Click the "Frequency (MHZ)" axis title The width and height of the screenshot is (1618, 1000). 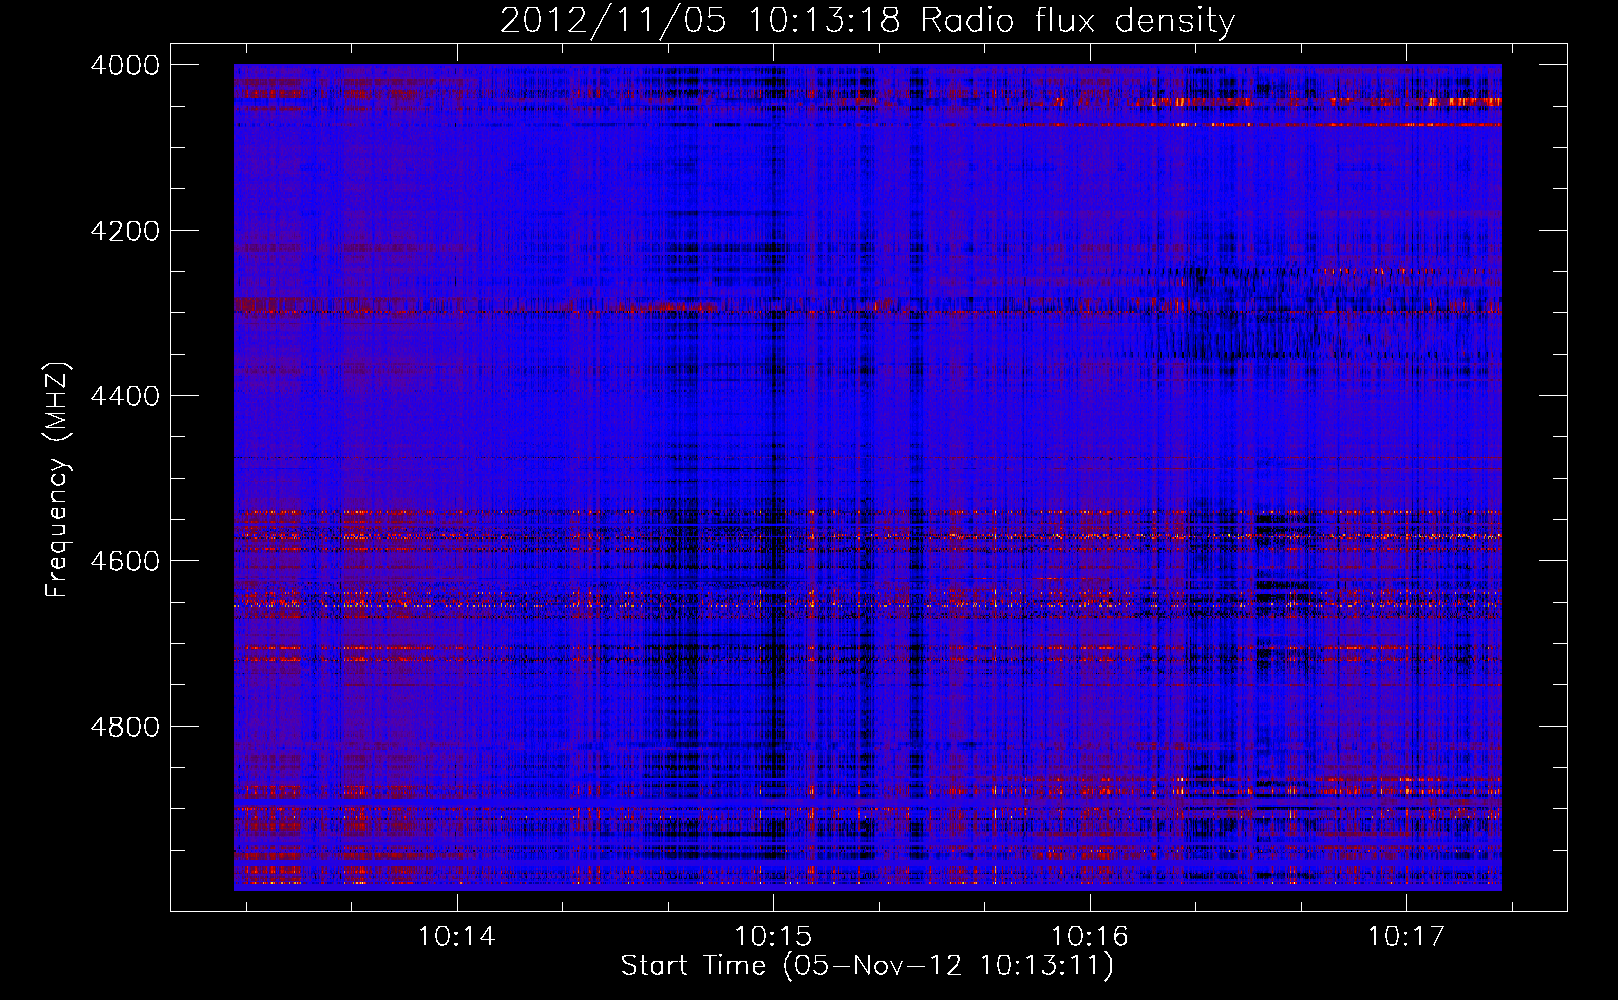click(x=59, y=480)
